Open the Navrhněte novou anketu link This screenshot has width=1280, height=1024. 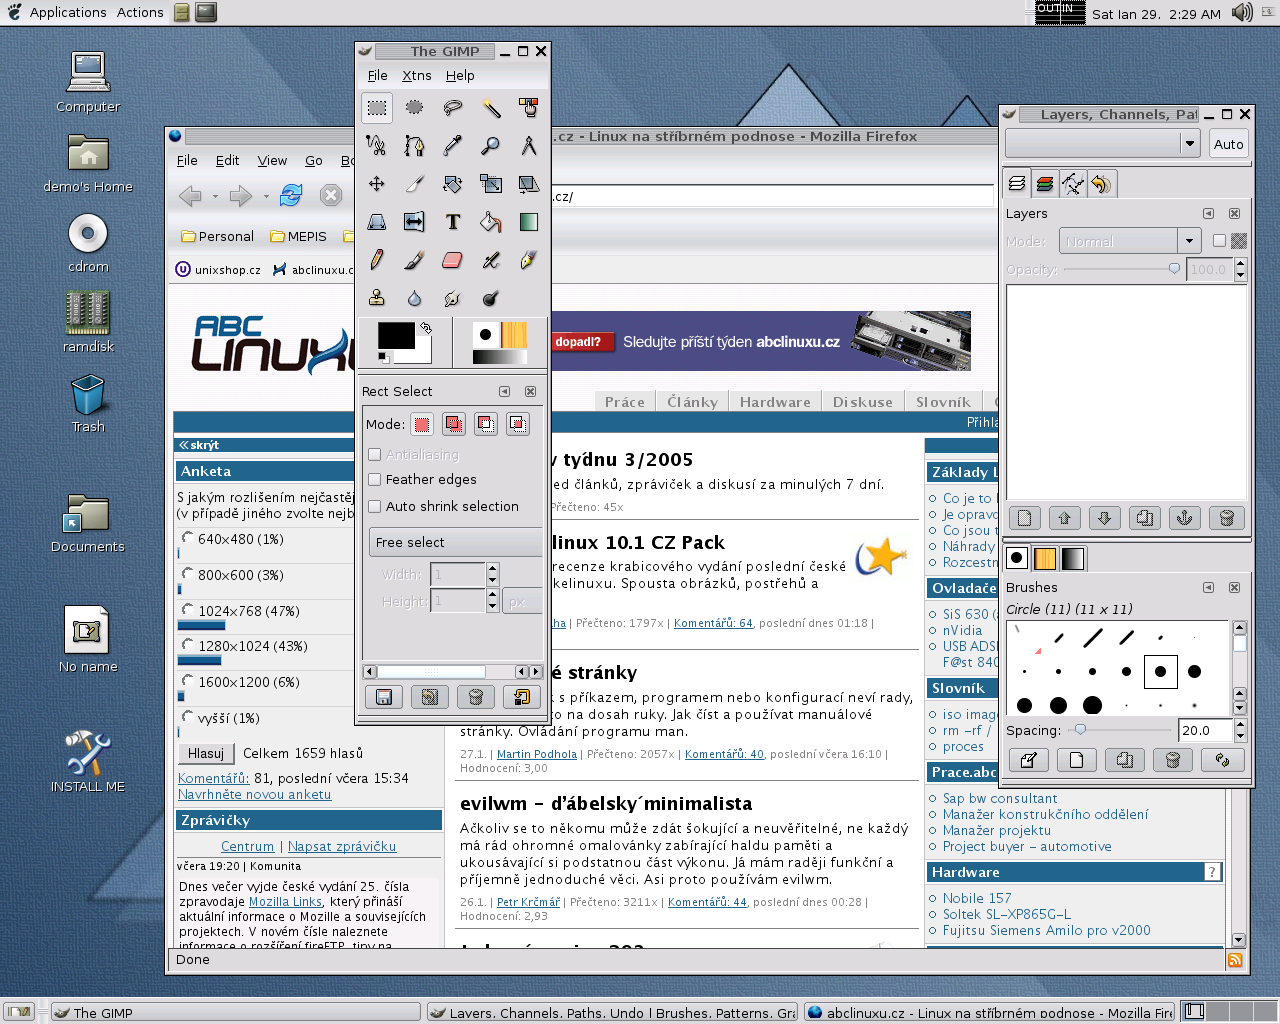tap(254, 795)
